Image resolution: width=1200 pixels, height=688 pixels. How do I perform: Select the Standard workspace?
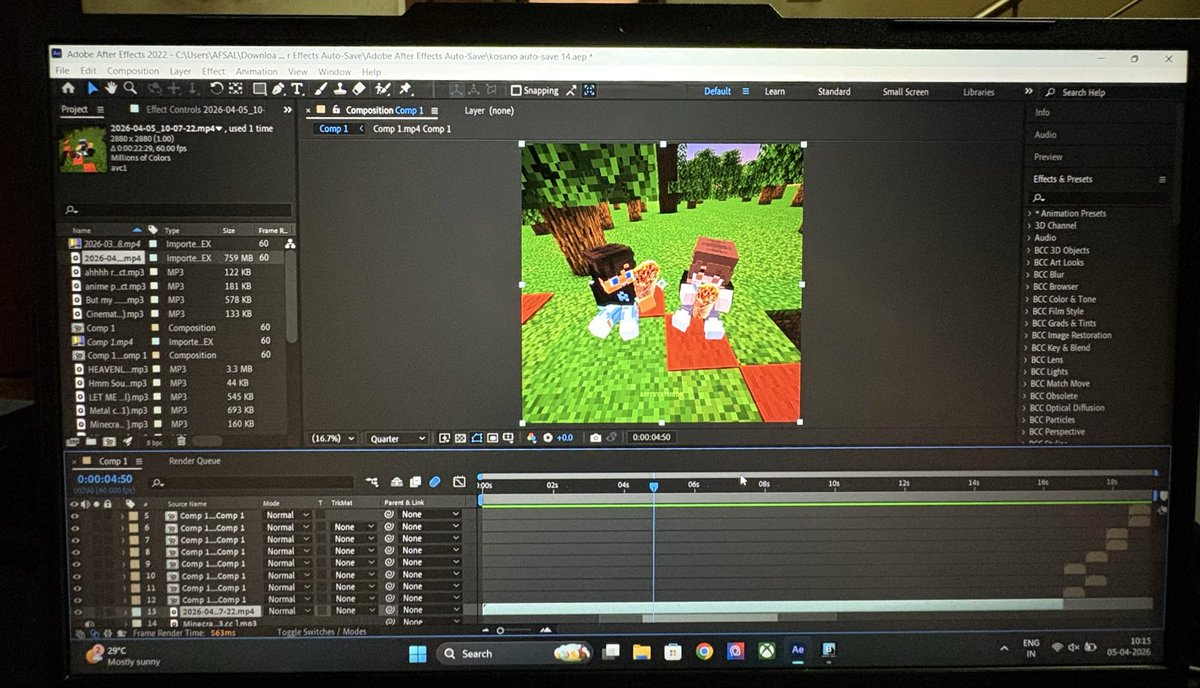pos(834,92)
